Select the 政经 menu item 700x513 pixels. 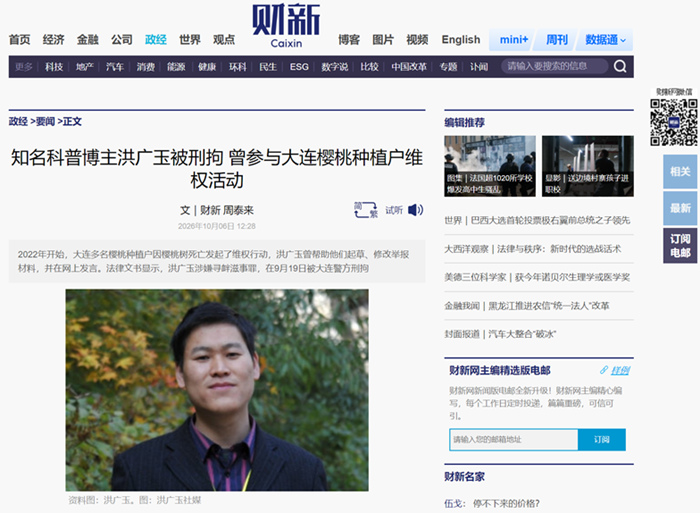156,40
